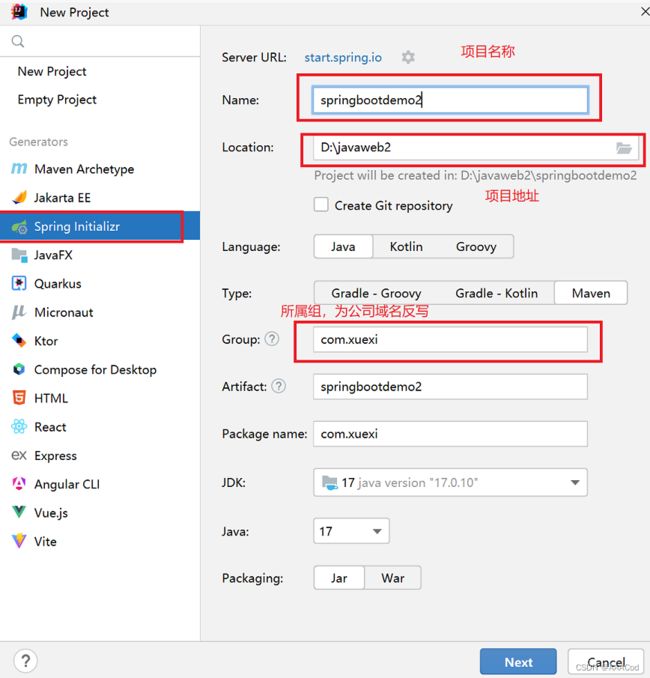Select Spring Initializr generator
Viewport: 650px width, 678px height.
[x=100, y=226]
